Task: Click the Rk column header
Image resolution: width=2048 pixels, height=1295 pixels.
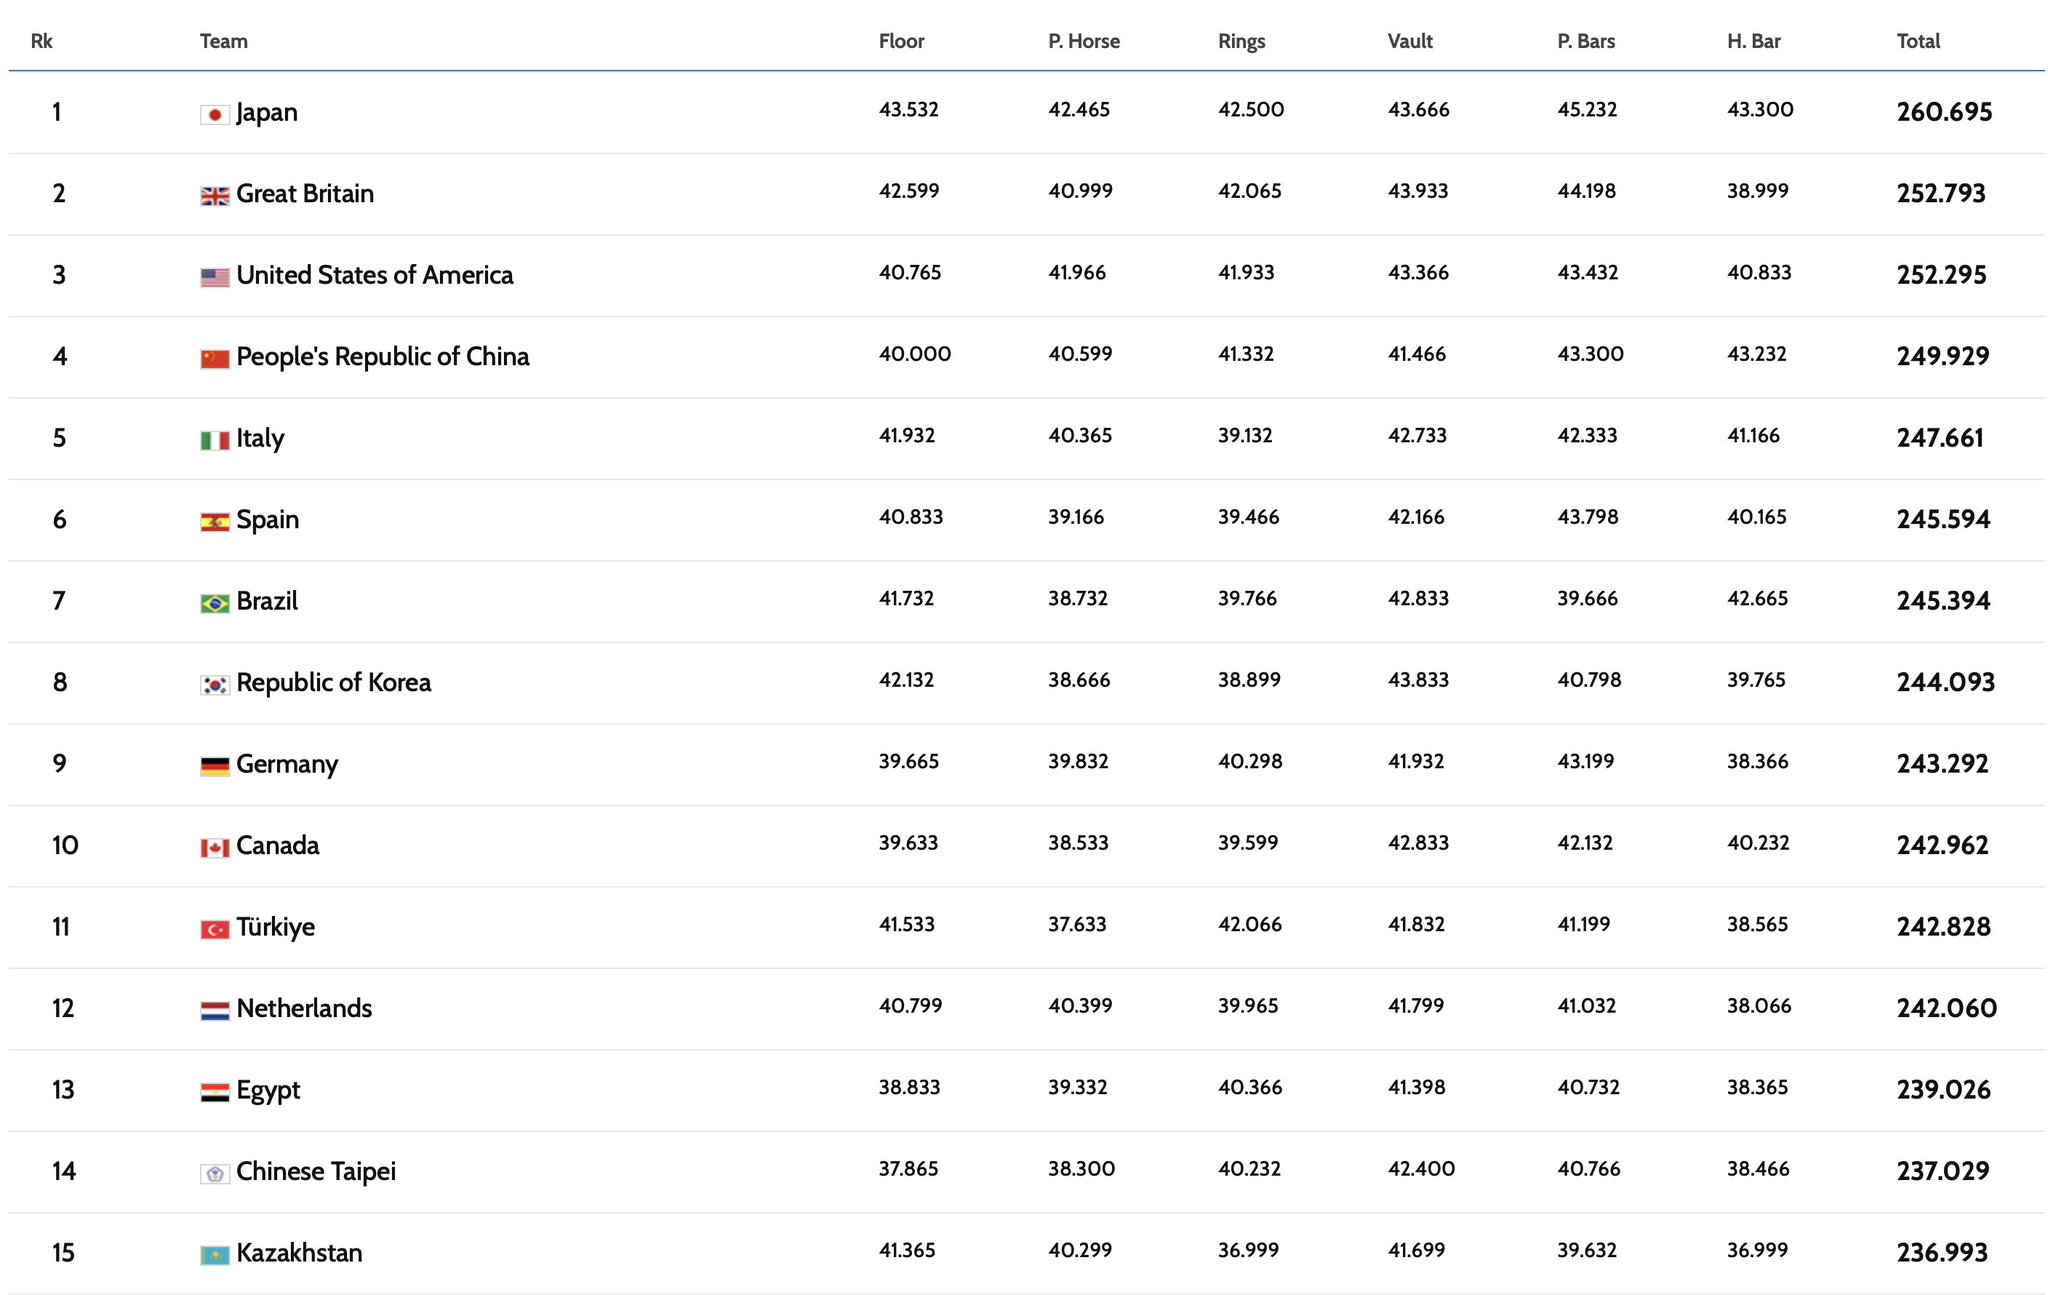Action: 41,41
